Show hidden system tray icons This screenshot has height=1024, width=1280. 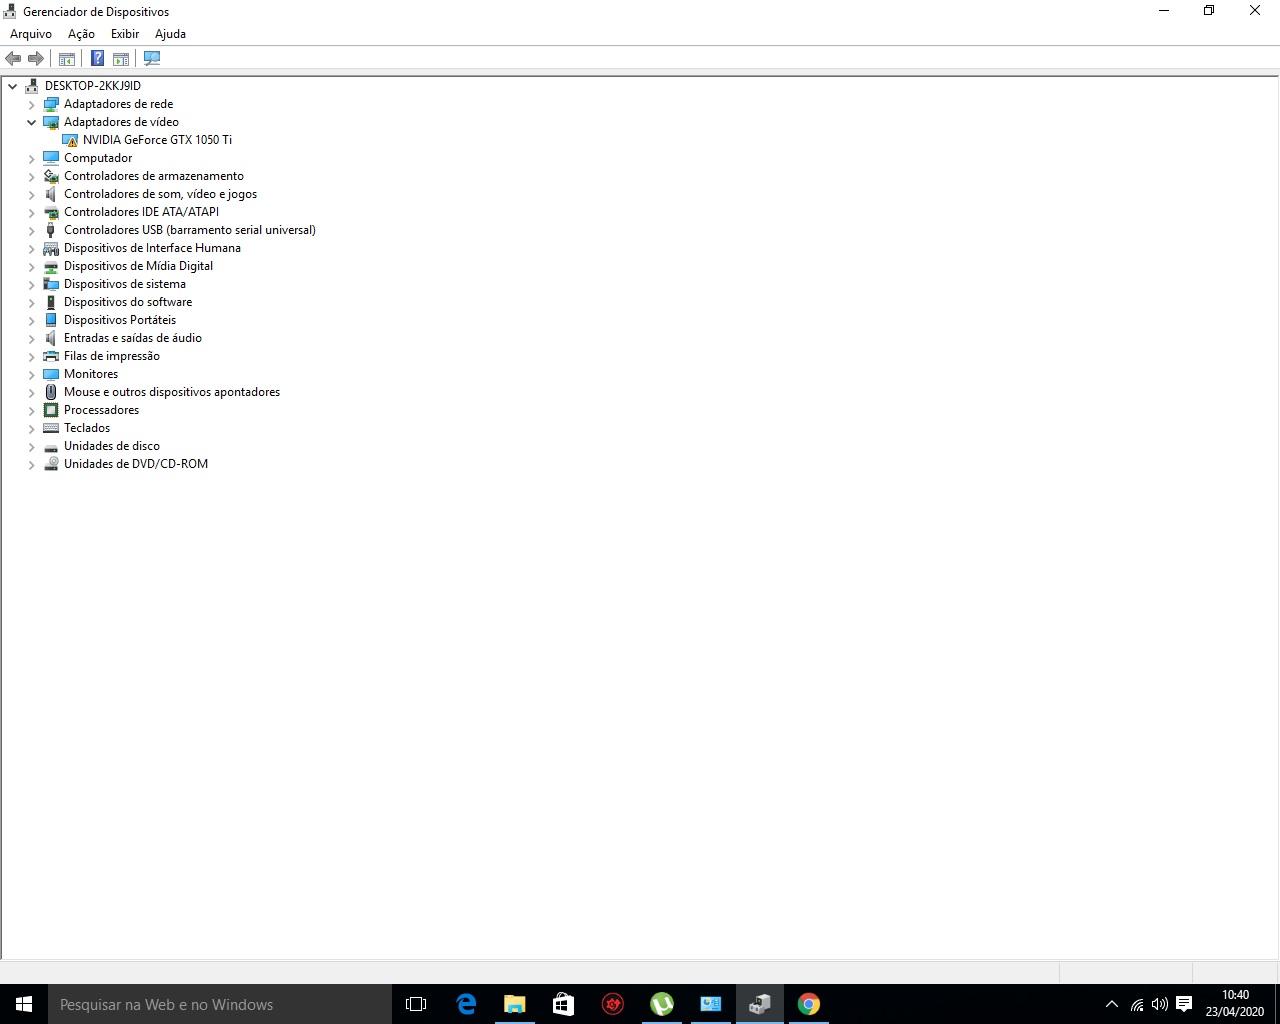1111,1004
